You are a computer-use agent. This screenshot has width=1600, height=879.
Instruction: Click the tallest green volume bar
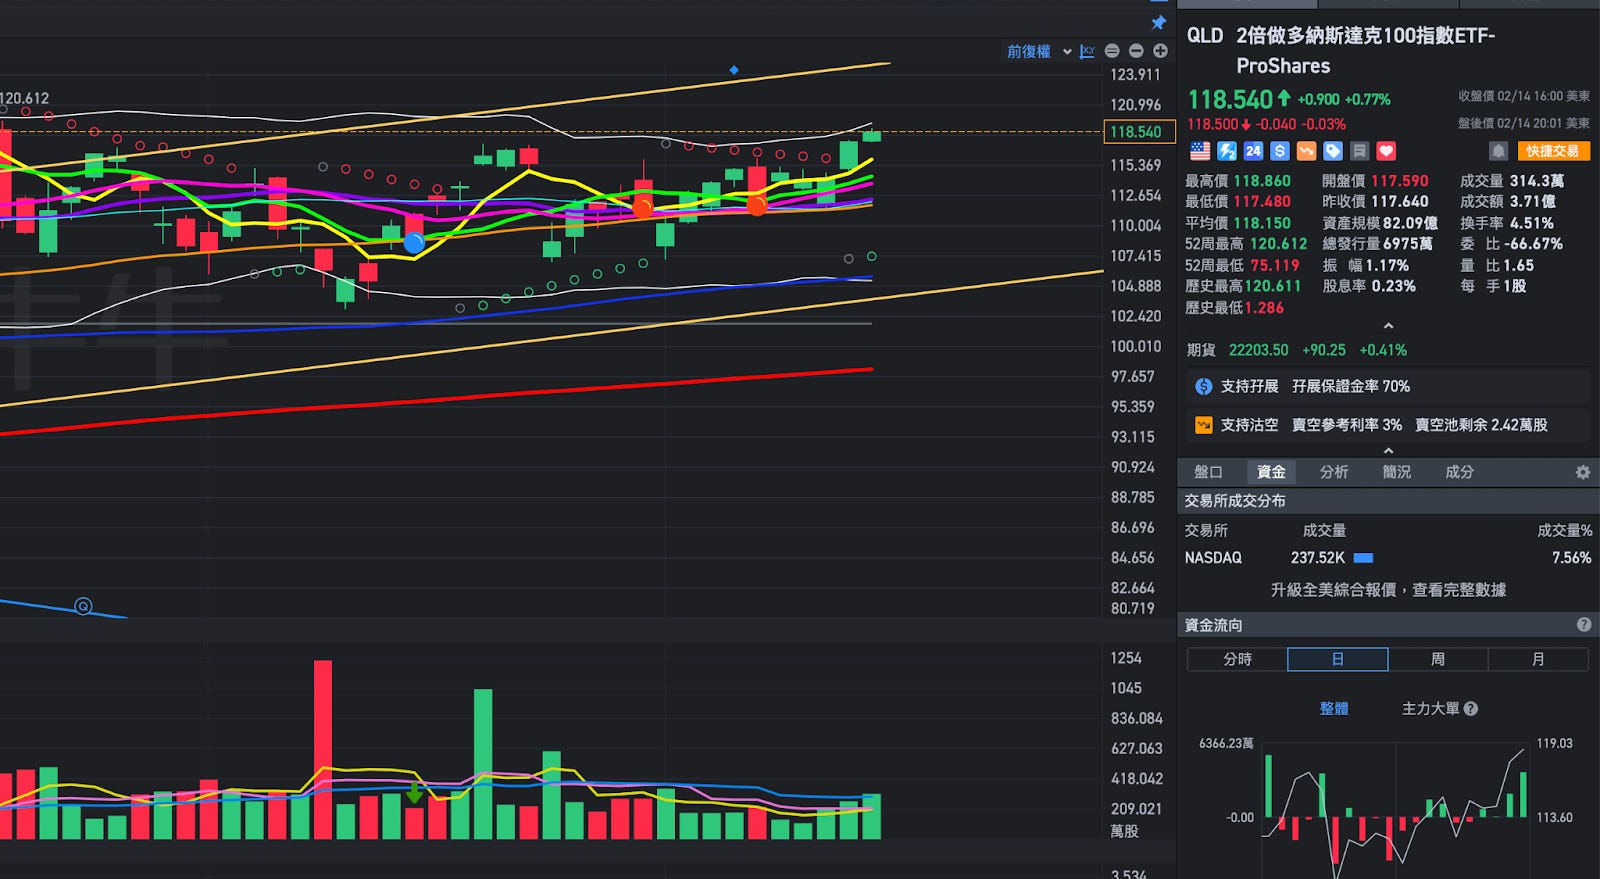pyautogui.click(x=483, y=764)
